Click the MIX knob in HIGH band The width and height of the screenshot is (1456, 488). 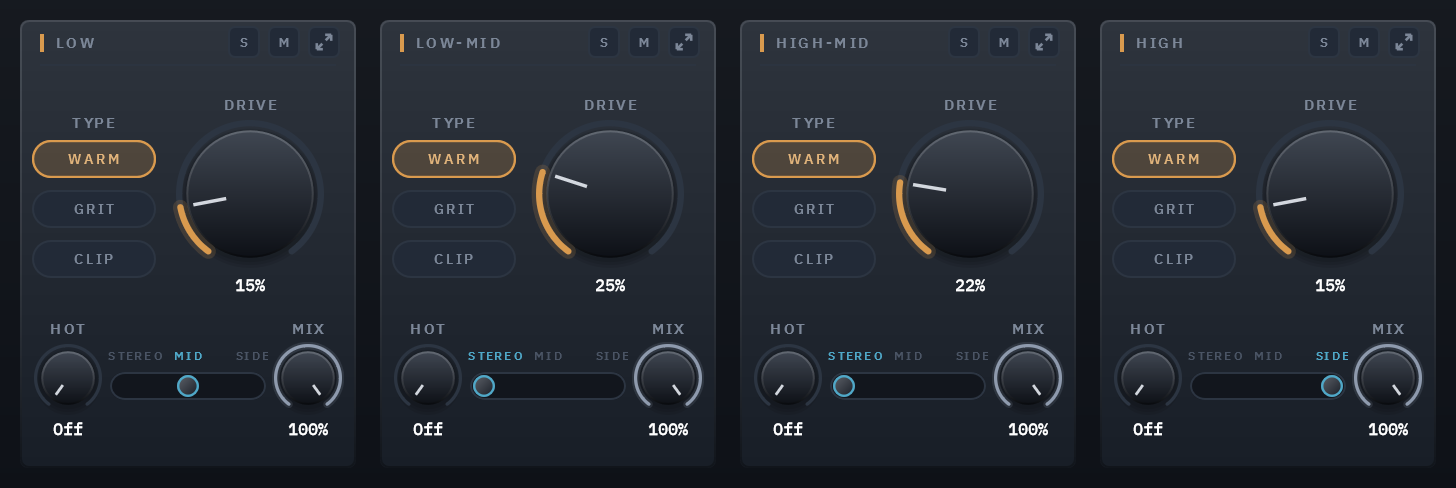pos(1388,378)
